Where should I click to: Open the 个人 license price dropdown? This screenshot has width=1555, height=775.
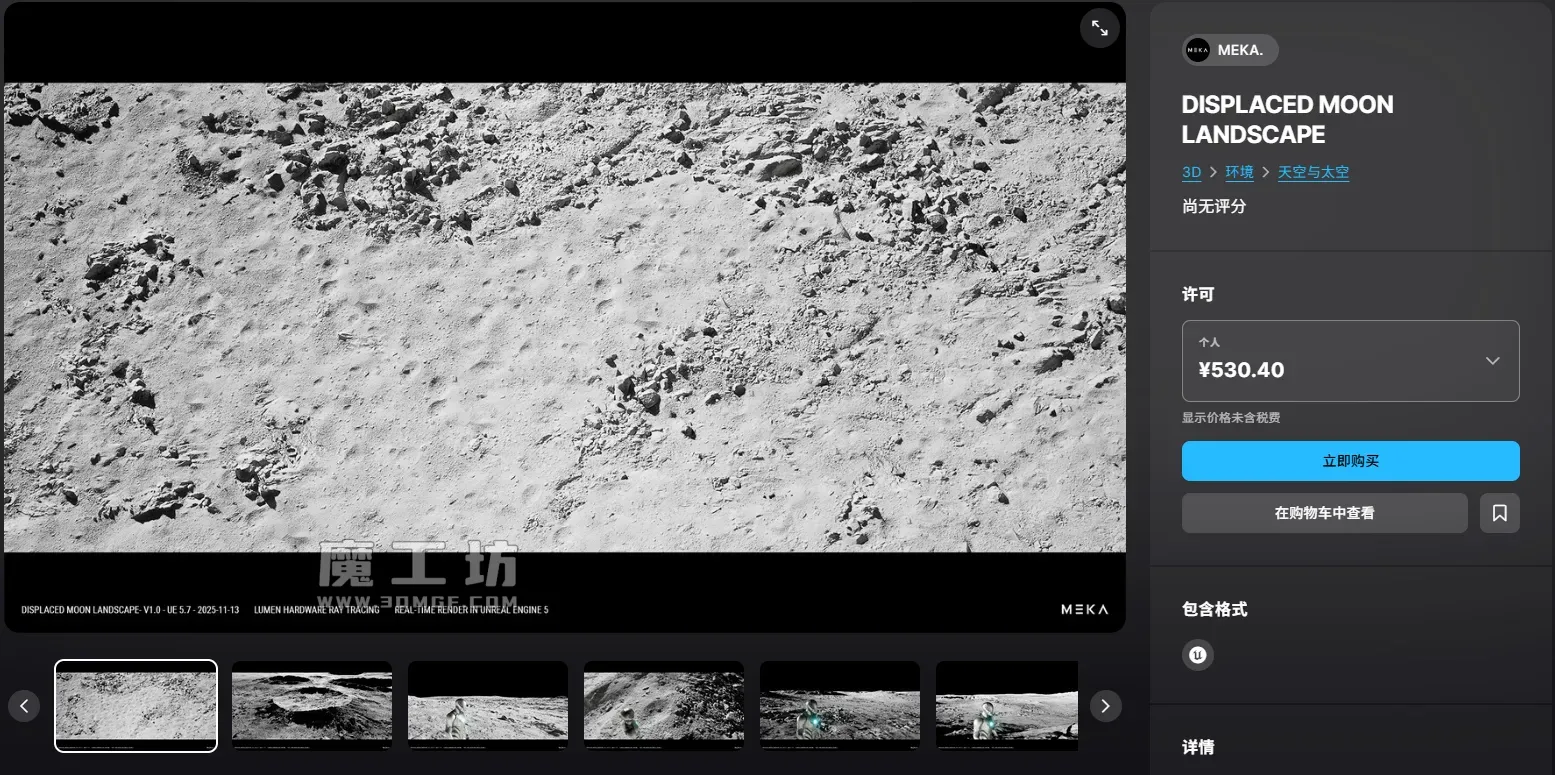1350,361
